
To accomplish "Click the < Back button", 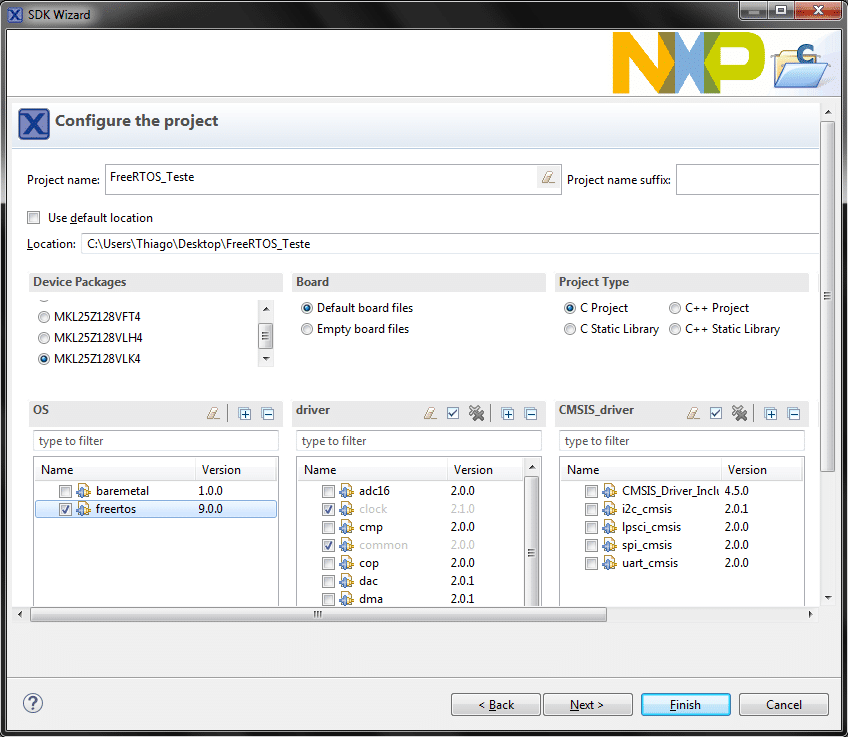I will pos(495,705).
